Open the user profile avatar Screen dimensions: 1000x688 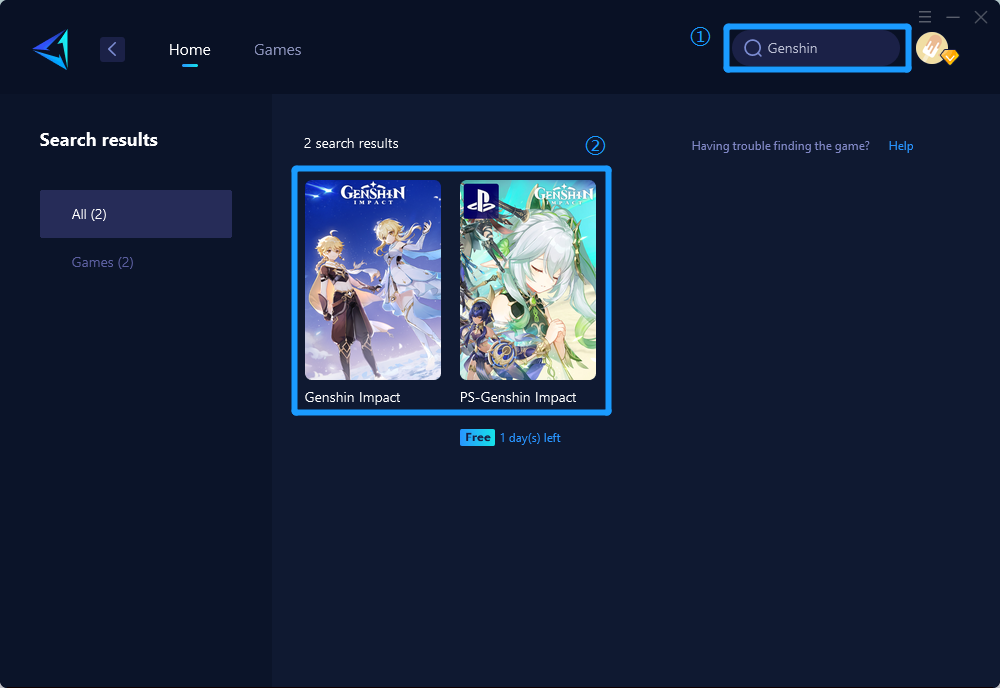click(932, 48)
